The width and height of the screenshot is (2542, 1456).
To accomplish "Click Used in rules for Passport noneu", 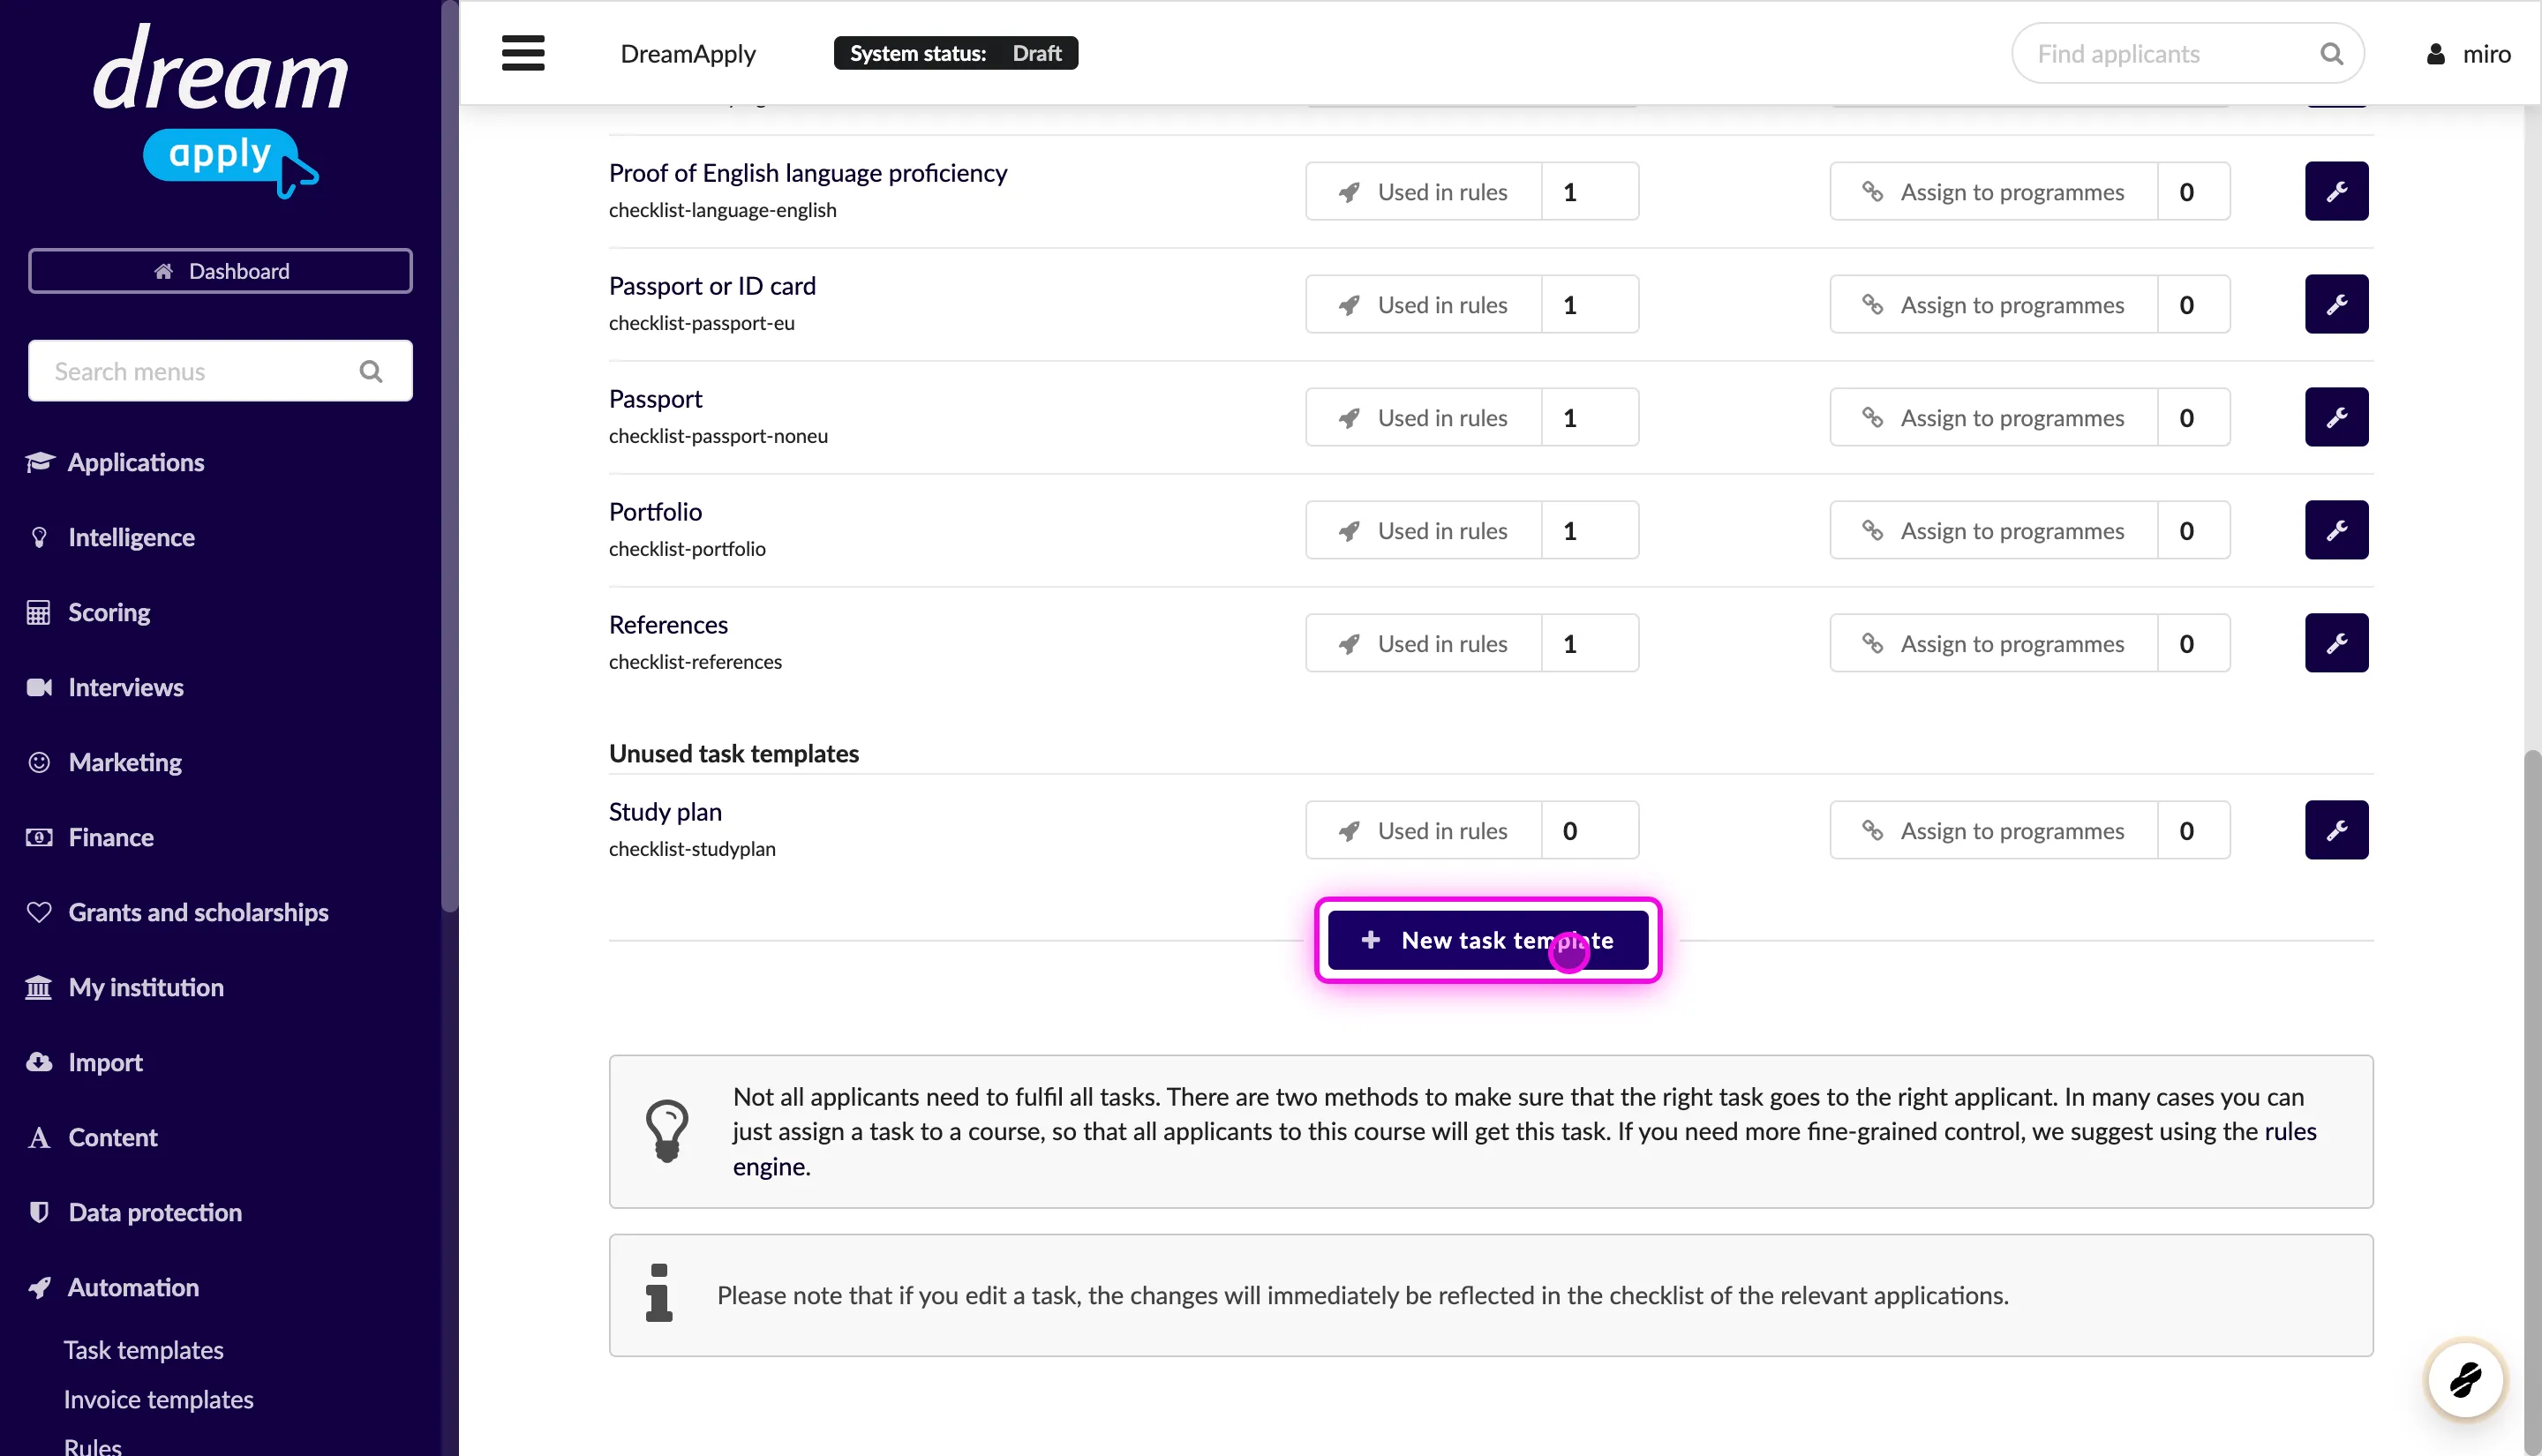I will pyautogui.click(x=1472, y=417).
